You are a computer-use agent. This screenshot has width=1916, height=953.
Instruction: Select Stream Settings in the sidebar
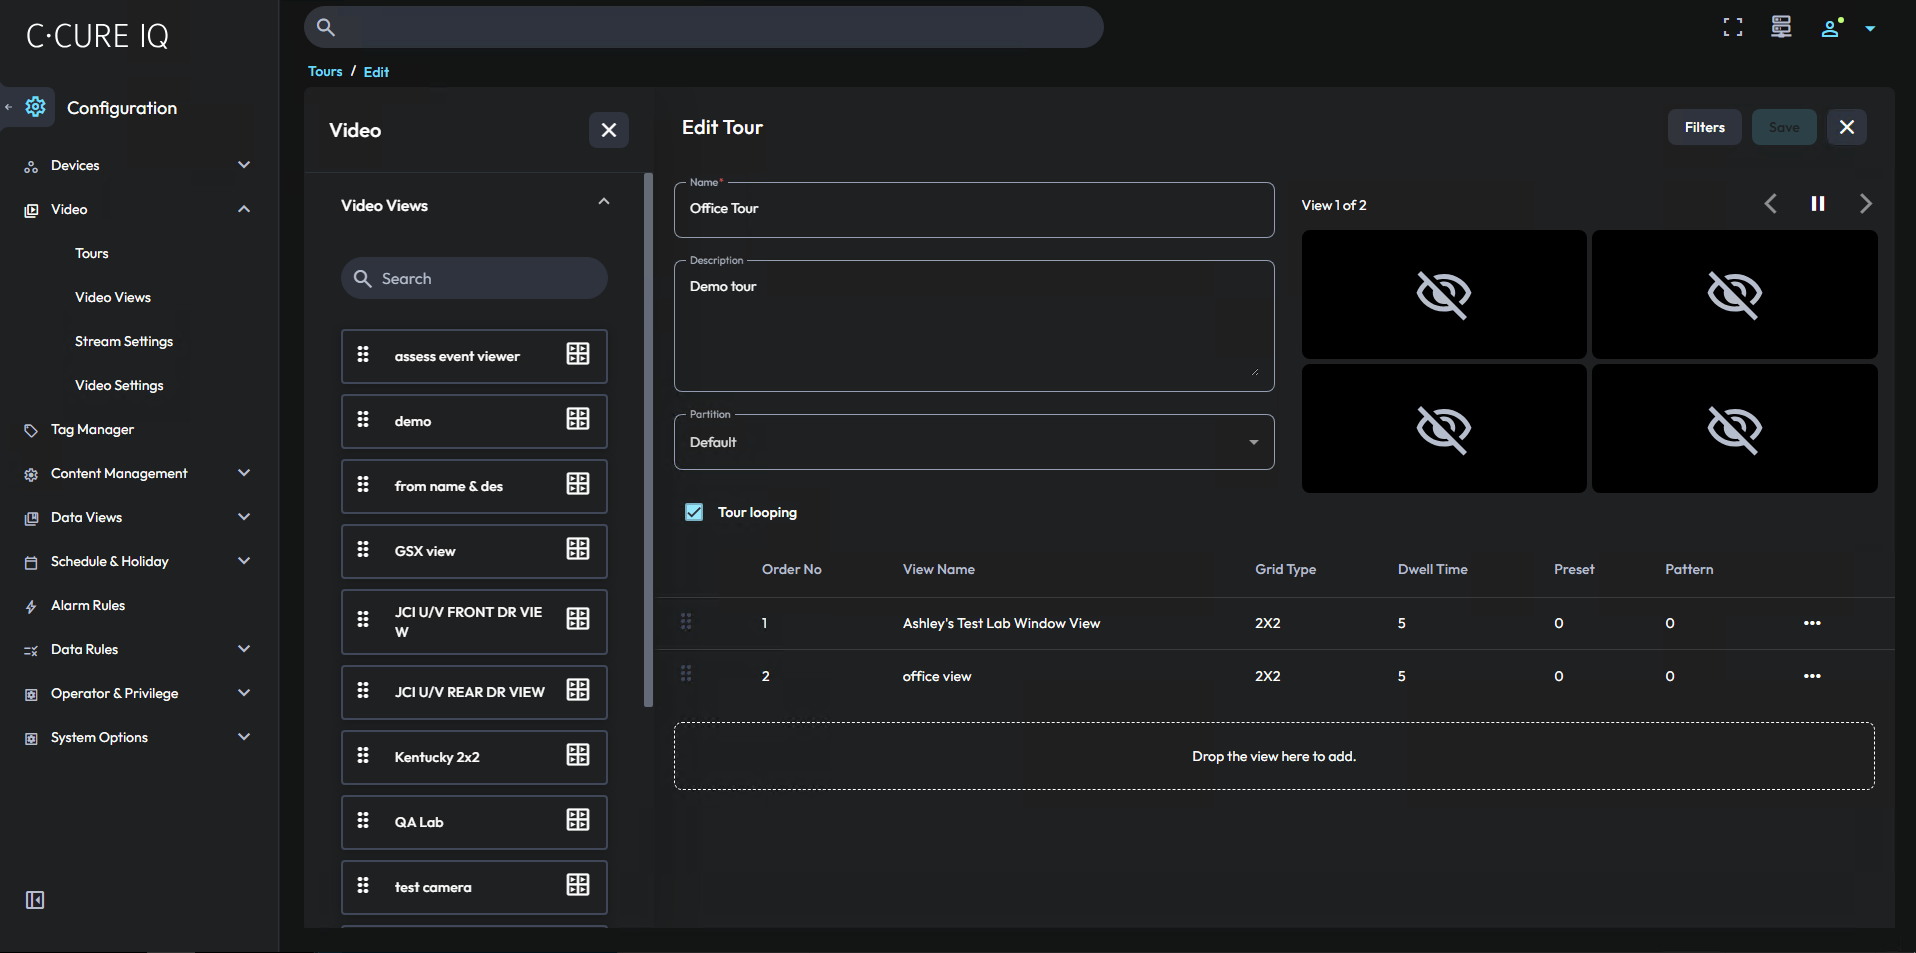tap(124, 341)
